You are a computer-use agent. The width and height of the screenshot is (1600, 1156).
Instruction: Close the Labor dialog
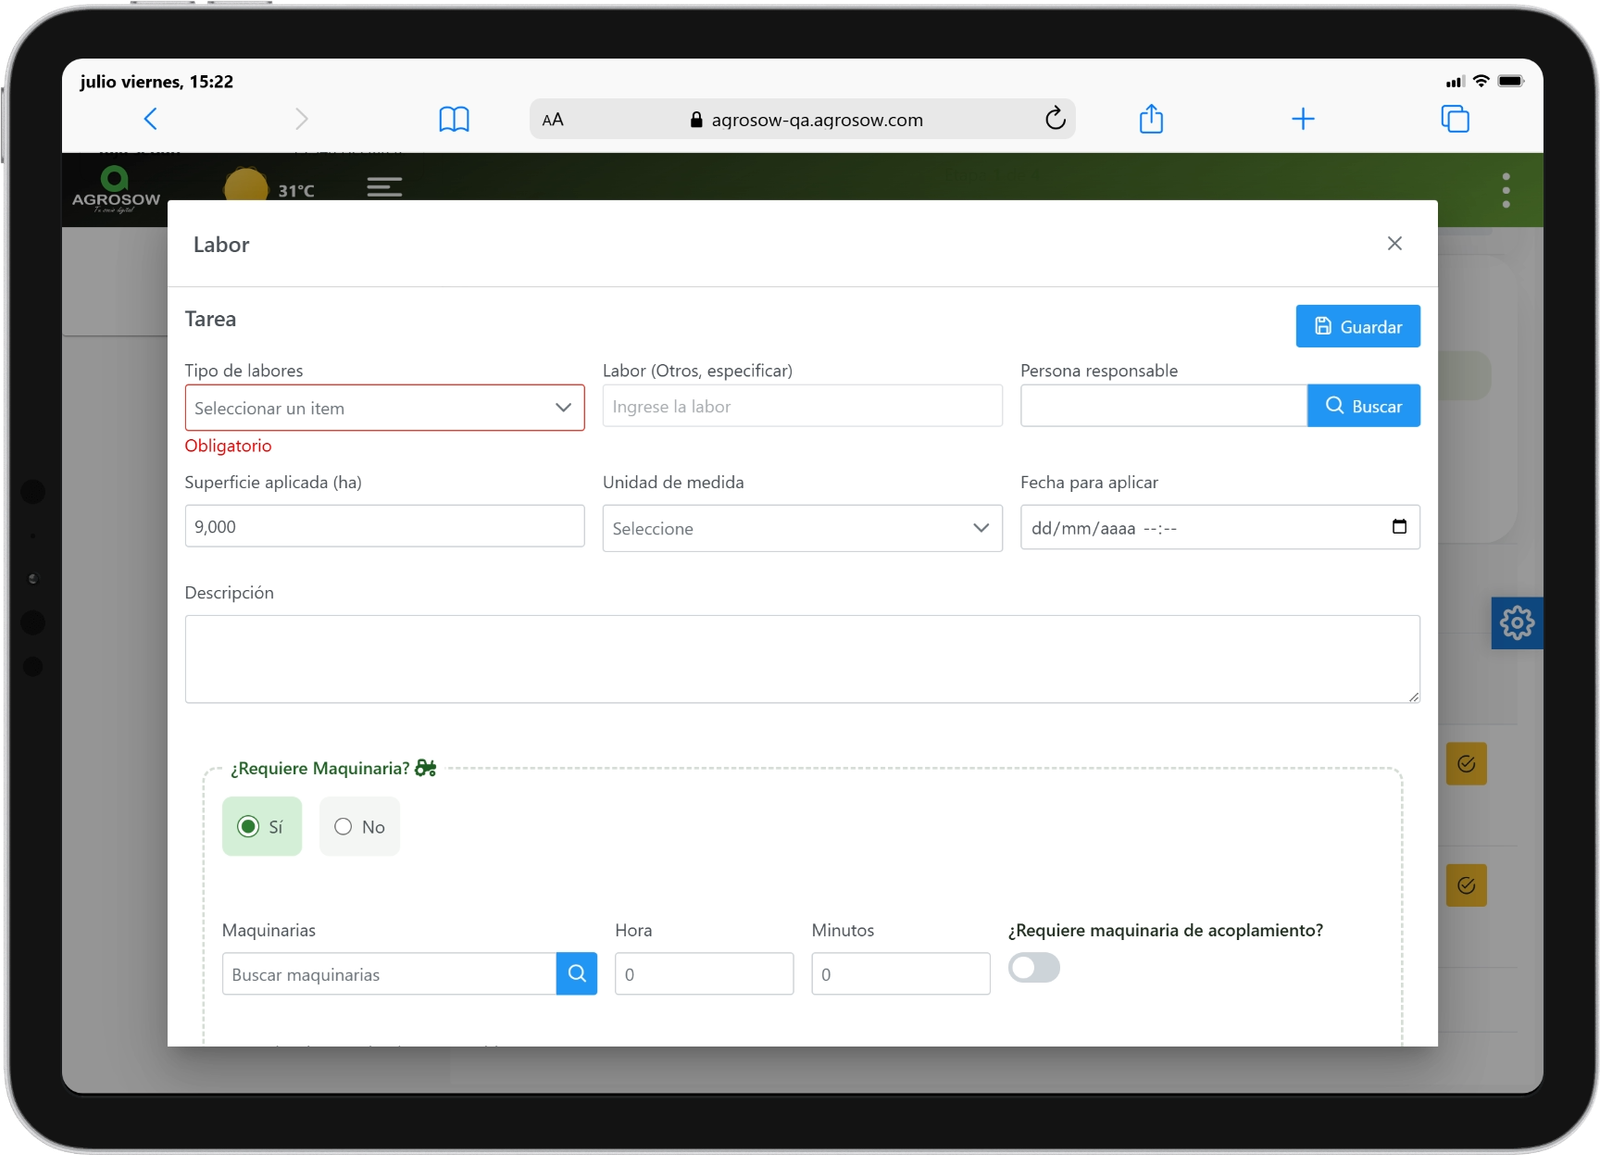tap(1395, 244)
